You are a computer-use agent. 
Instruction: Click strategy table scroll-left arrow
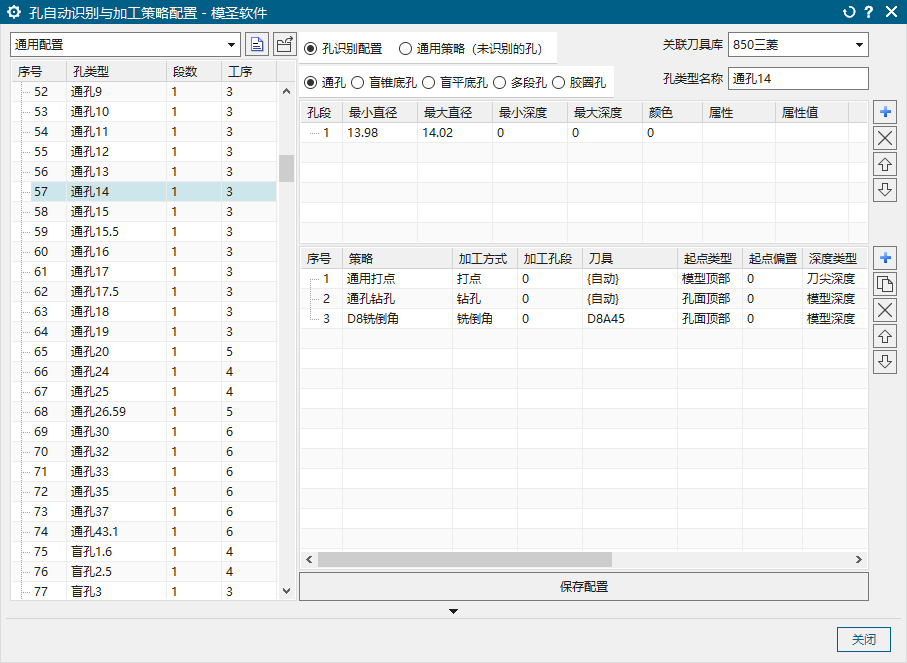(x=309, y=559)
